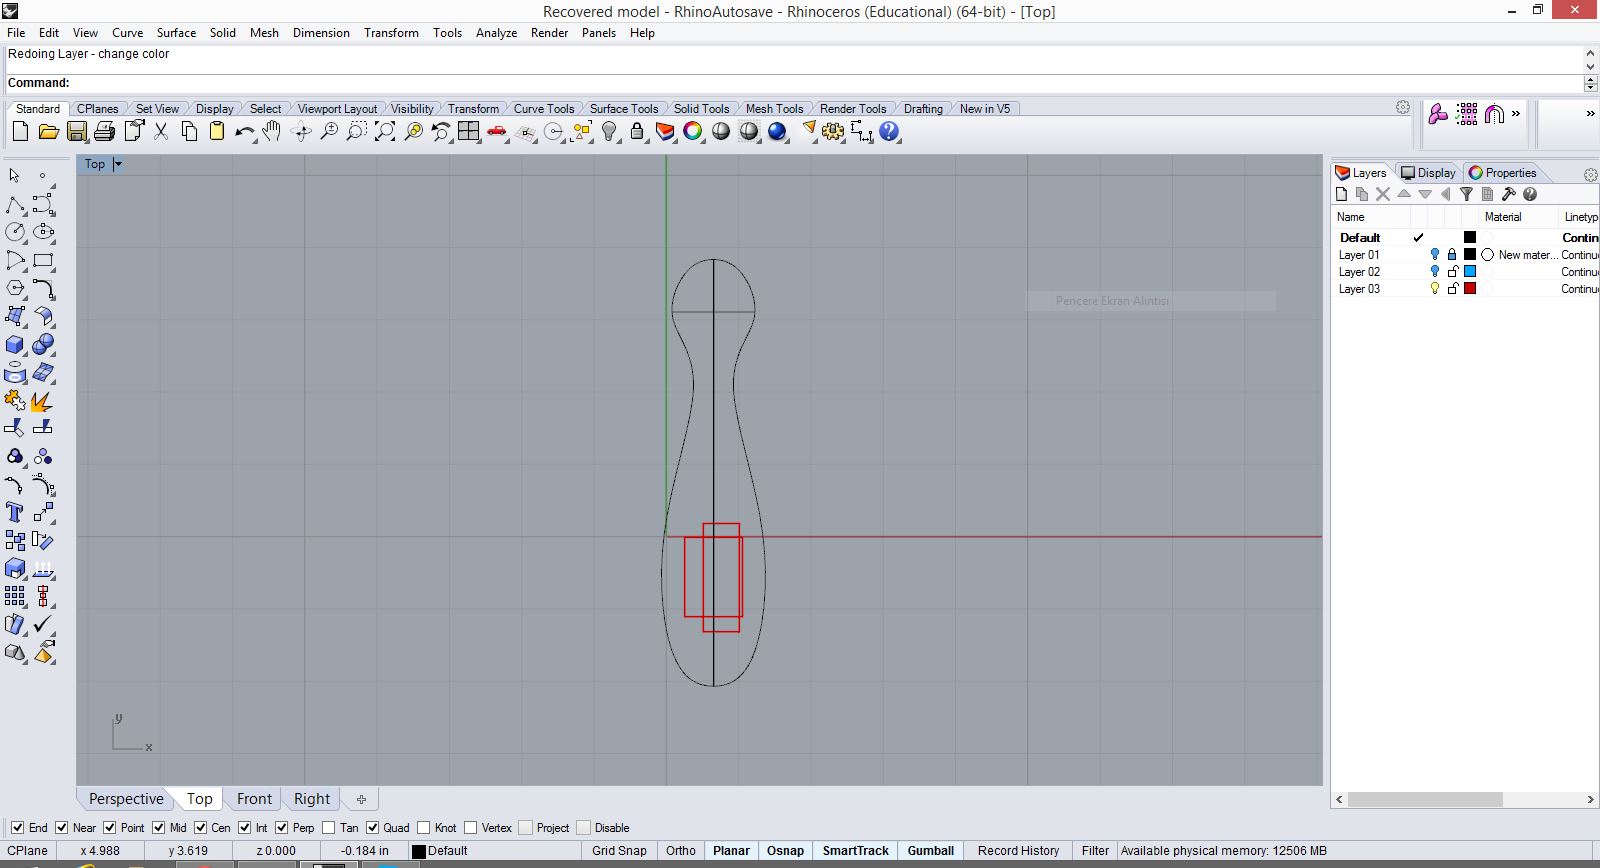Toggle the Cen osnap checkbox
The width and height of the screenshot is (1600, 868).
point(201,828)
